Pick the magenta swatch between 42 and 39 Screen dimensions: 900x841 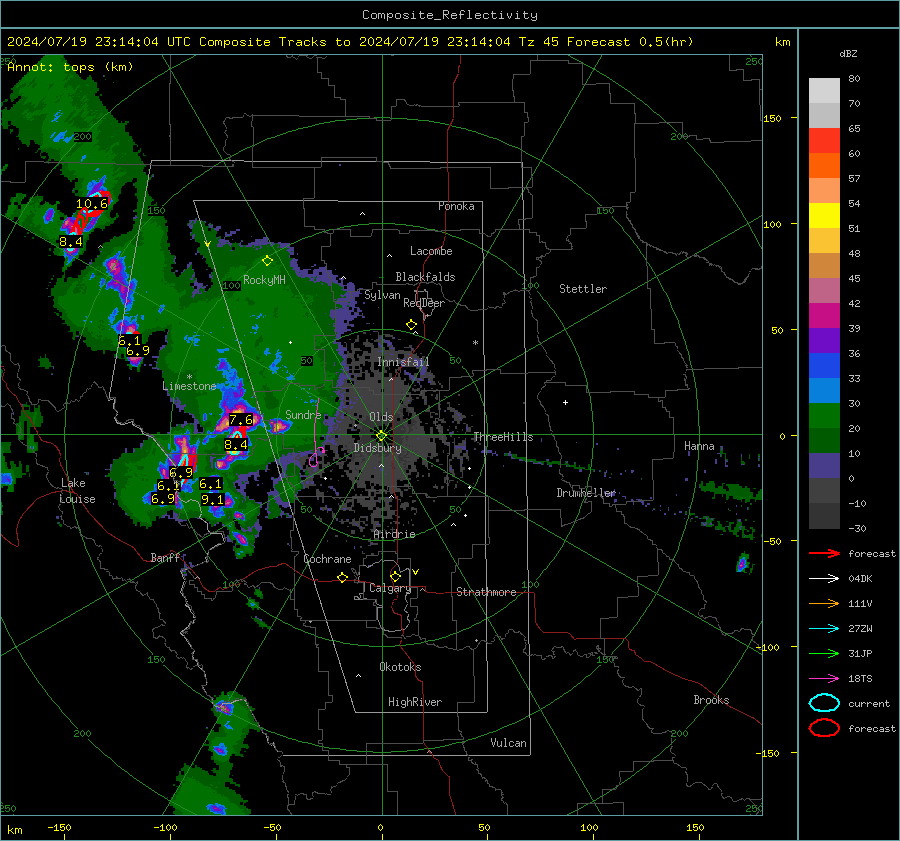click(824, 316)
